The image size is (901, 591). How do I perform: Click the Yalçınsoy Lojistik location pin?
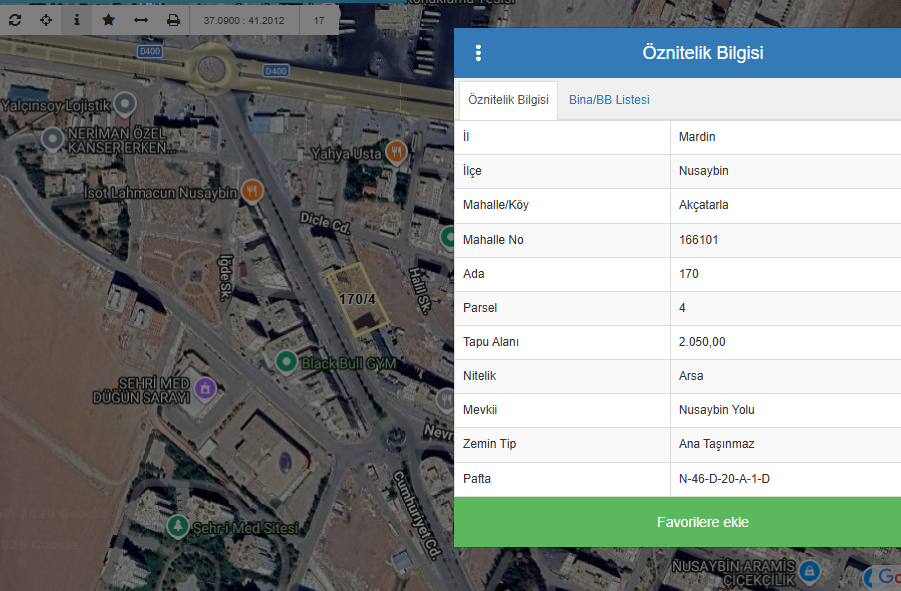(x=125, y=103)
